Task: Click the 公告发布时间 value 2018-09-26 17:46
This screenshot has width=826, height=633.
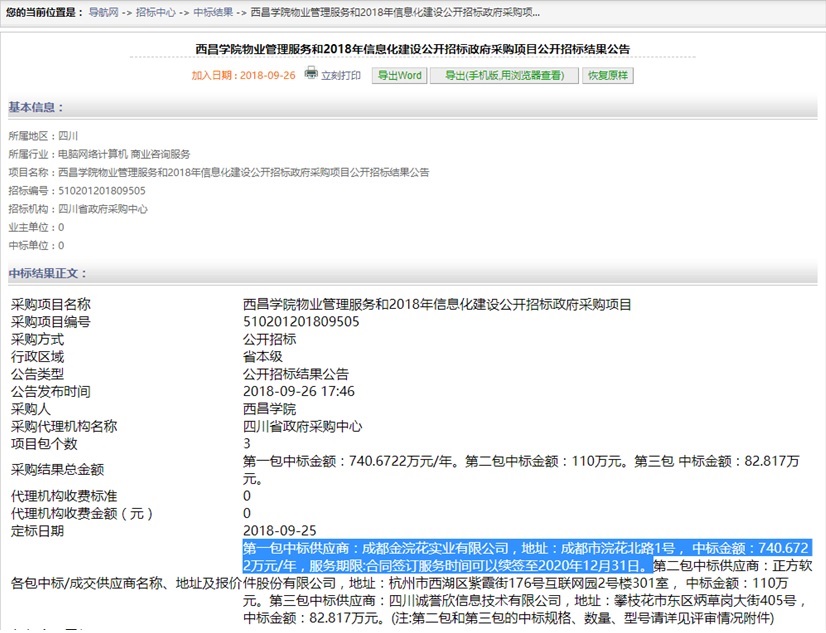Action: click(298, 391)
